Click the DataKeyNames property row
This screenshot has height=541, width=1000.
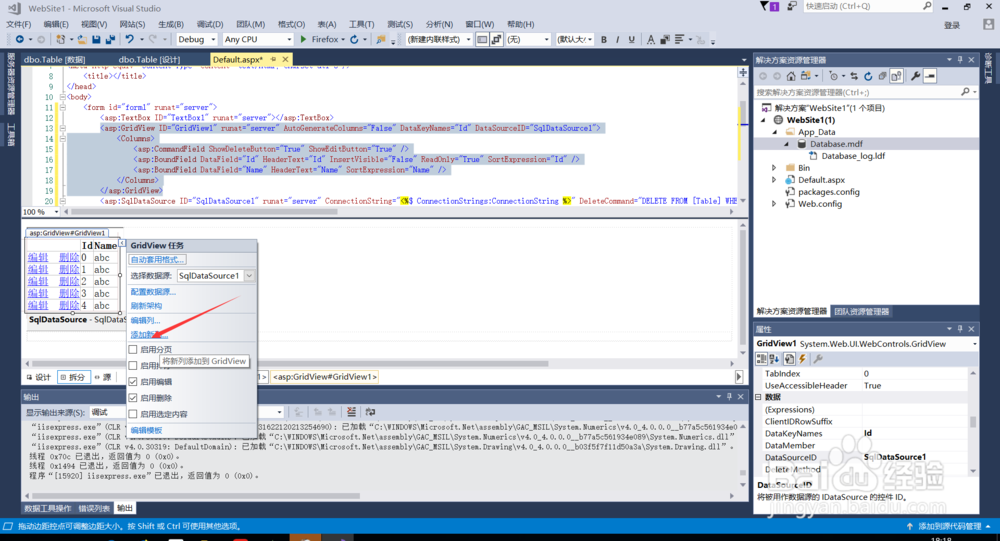[x=865, y=433]
